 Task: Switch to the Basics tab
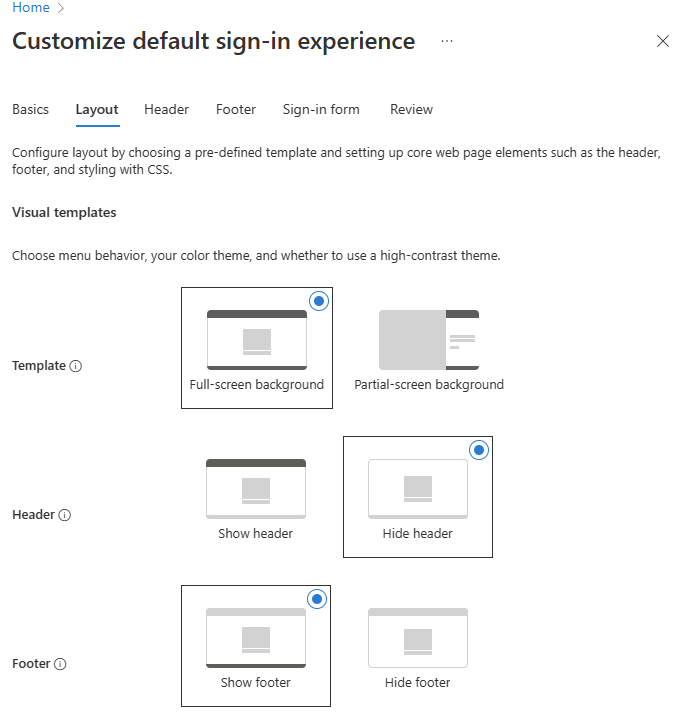[30, 109]
